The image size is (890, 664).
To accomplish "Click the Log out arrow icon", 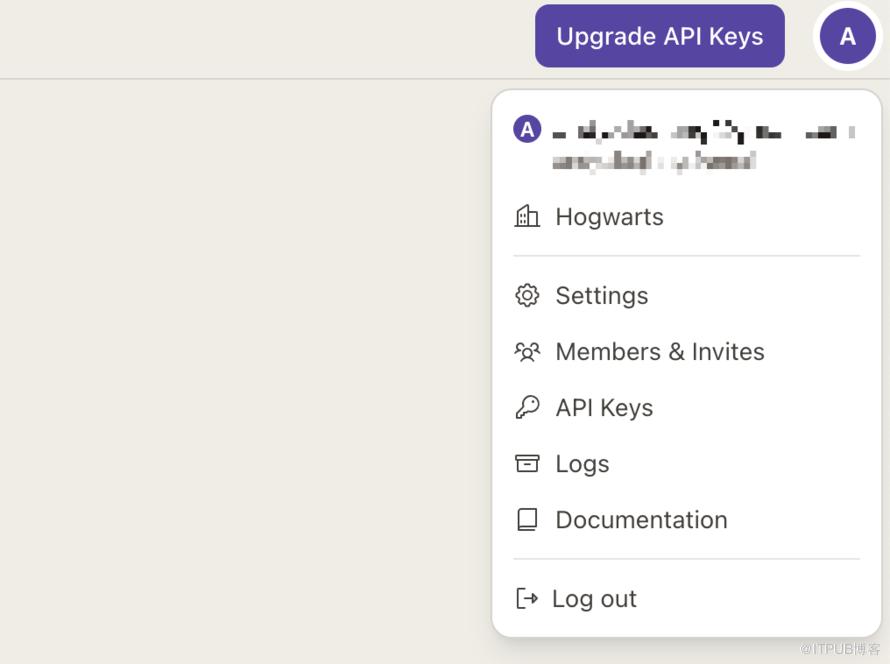I will (x=527, y=598).
